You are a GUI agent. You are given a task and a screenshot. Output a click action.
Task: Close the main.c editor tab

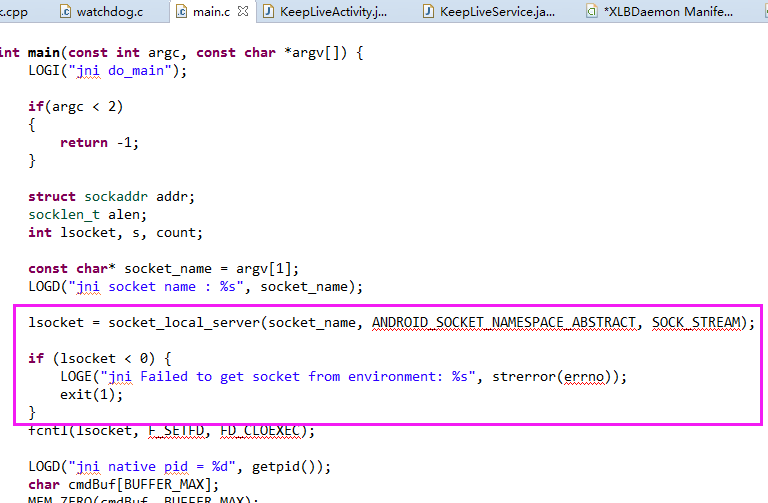click(242, 12)
